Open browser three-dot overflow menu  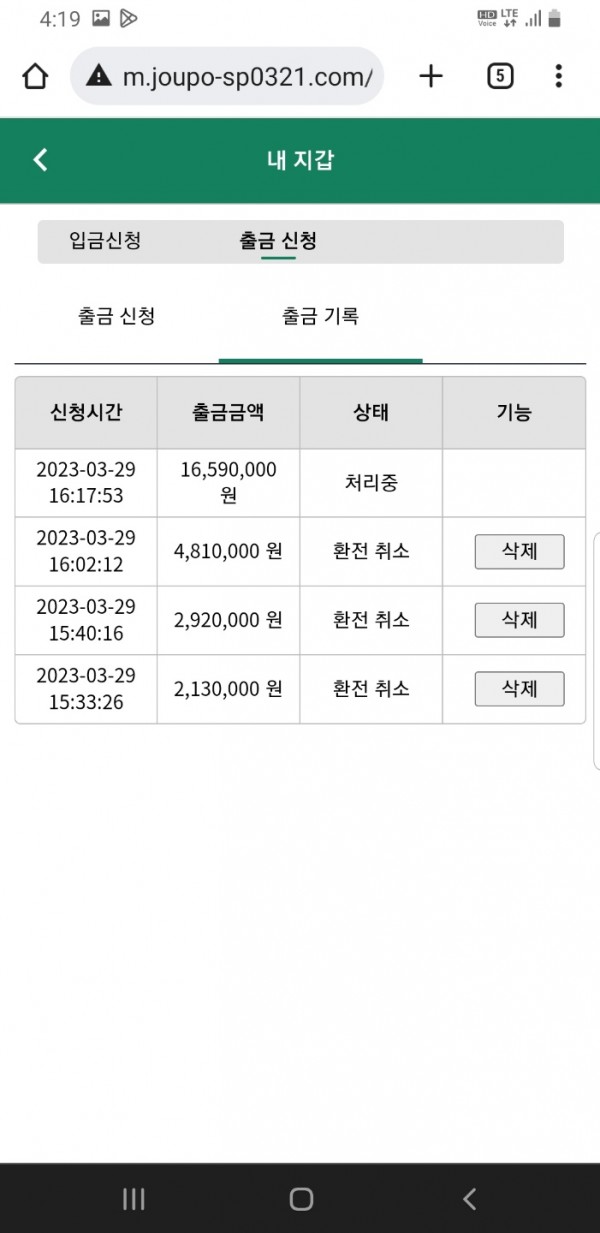(558, 76)
